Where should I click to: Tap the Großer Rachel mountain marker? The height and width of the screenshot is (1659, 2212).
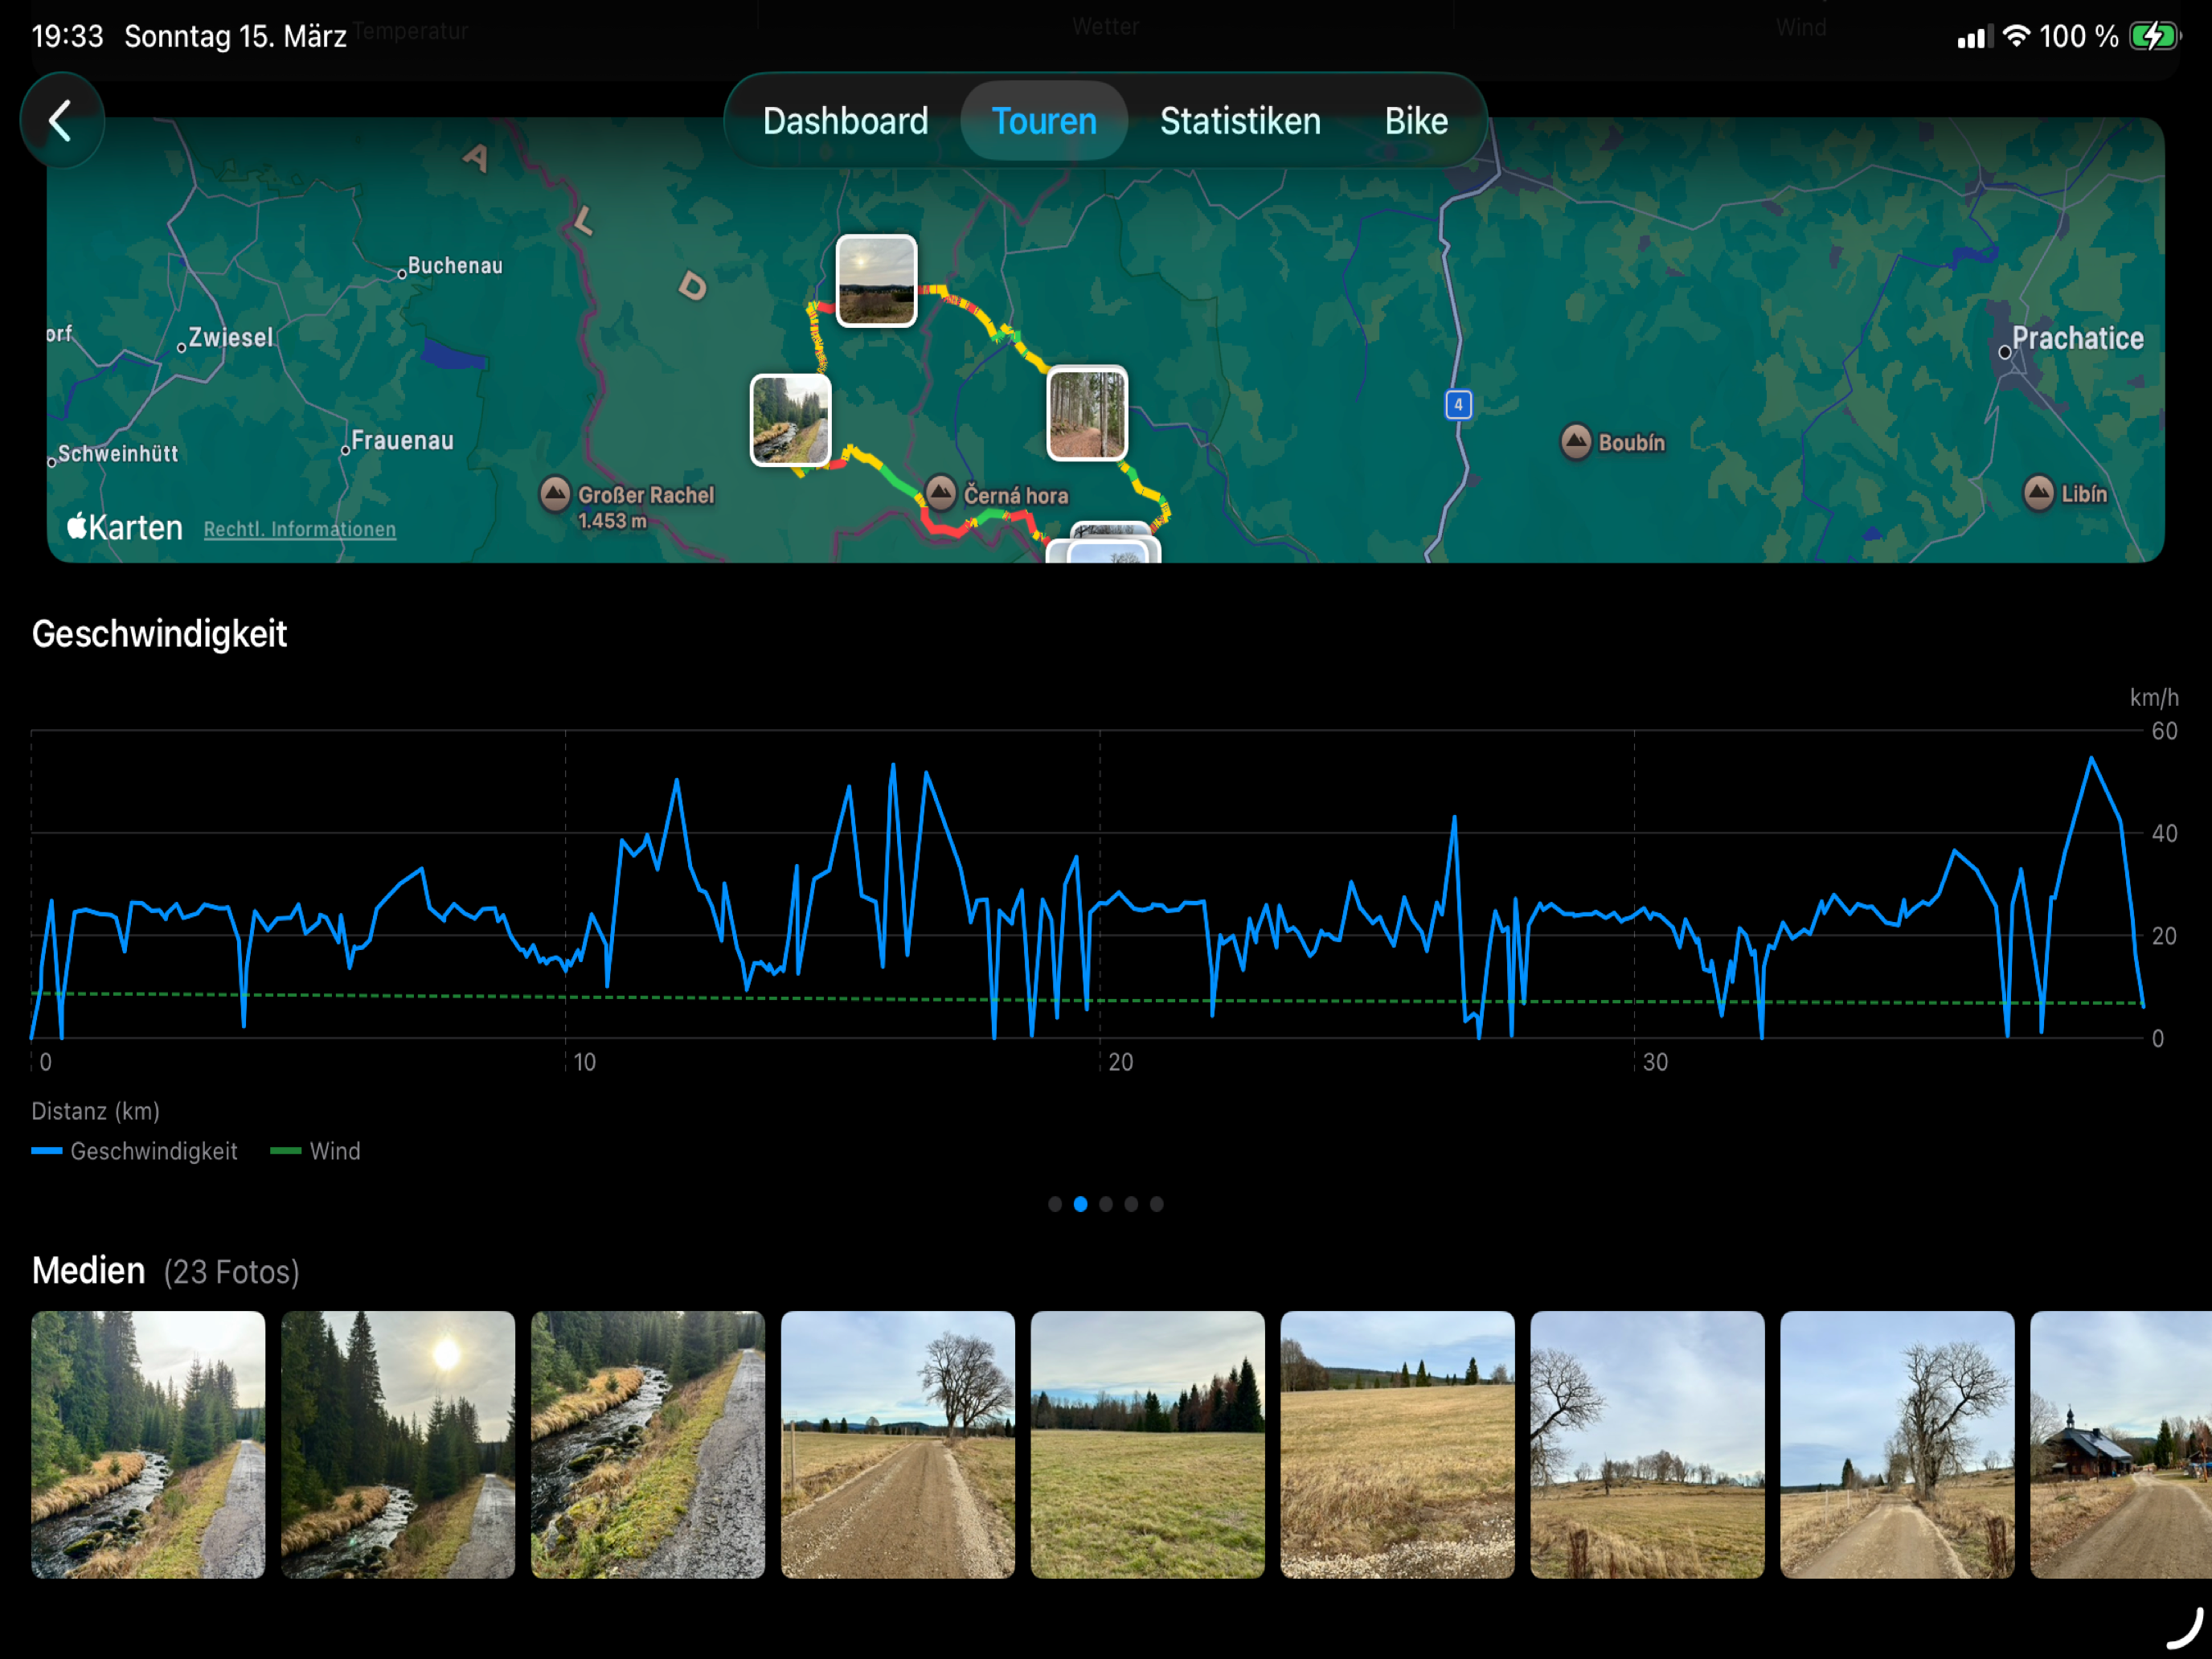[555, 494]
